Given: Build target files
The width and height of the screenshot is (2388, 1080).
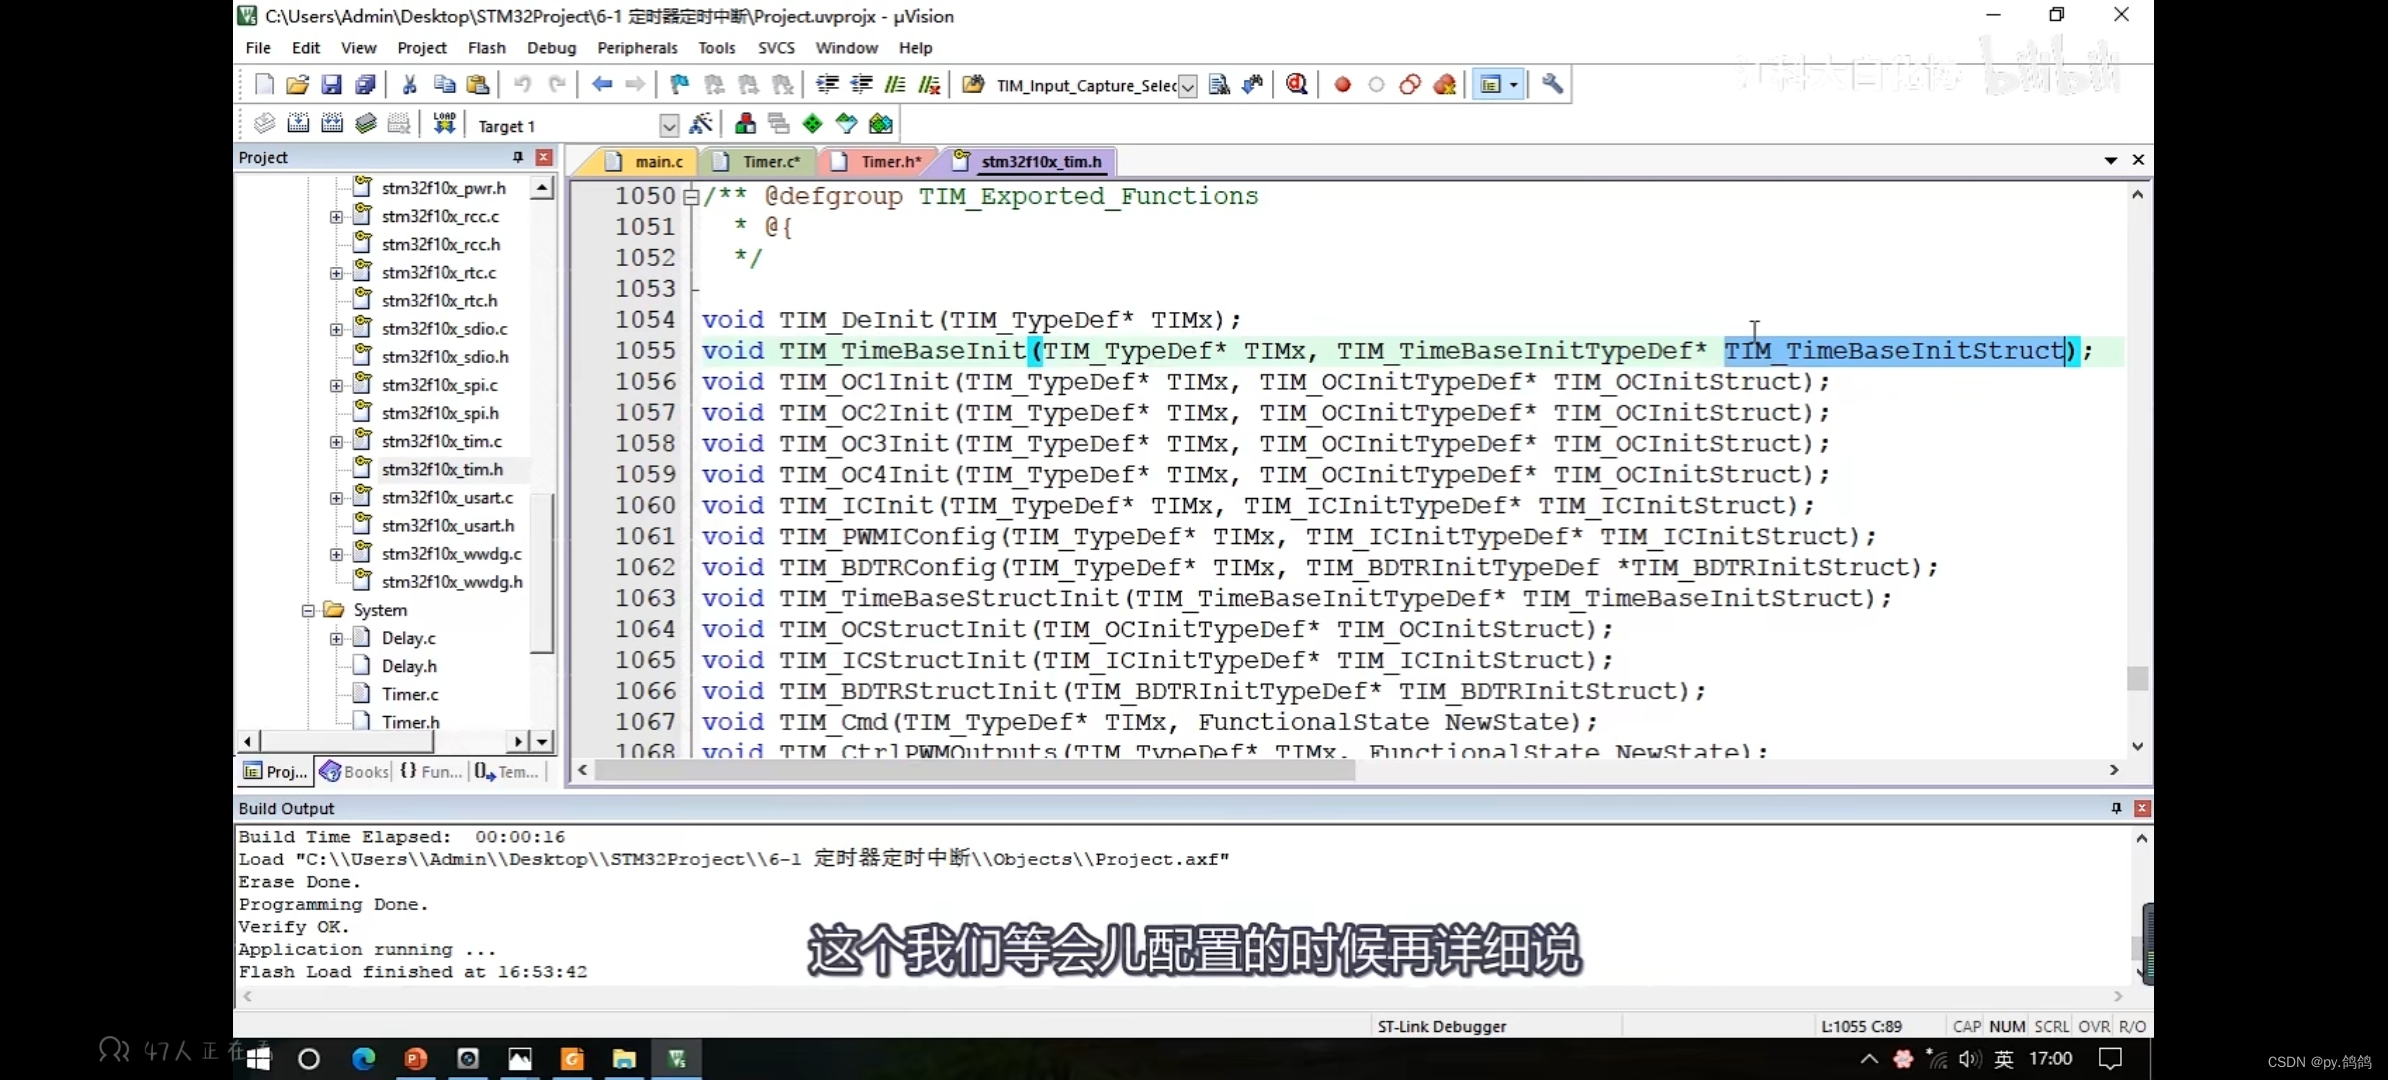Looking at the screenshot, I should coord(298,124).
